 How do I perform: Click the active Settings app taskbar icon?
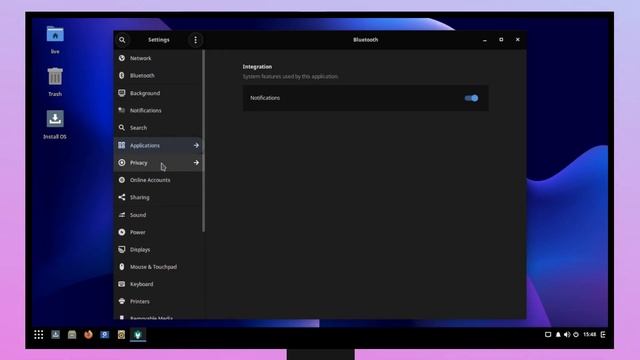pos(138,335)
